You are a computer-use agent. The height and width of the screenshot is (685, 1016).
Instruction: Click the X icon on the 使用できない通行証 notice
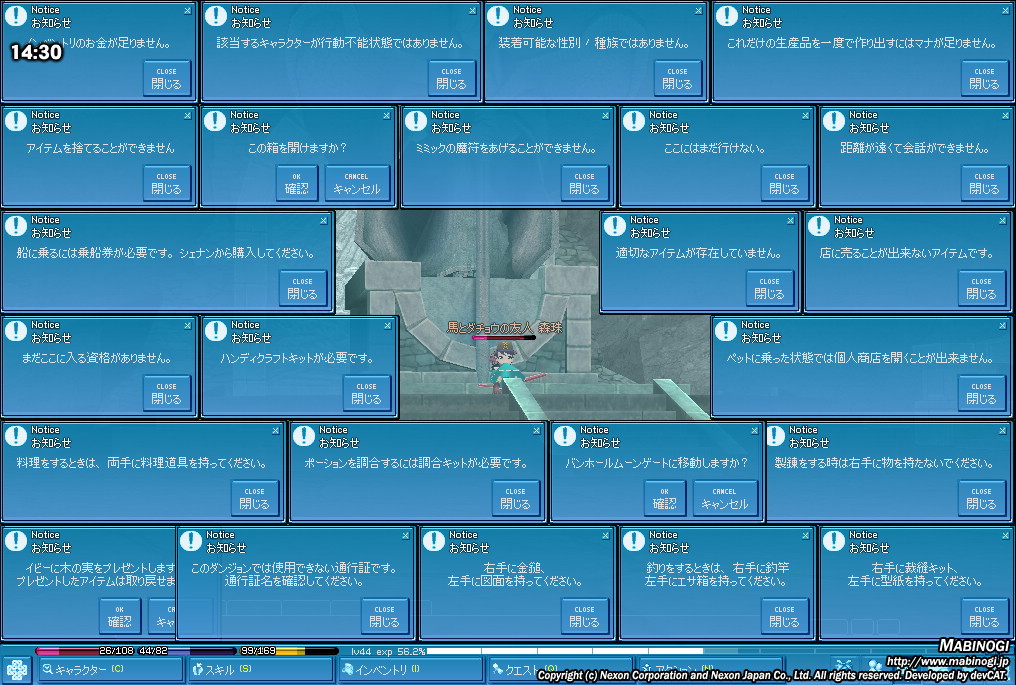click(405, 535)
